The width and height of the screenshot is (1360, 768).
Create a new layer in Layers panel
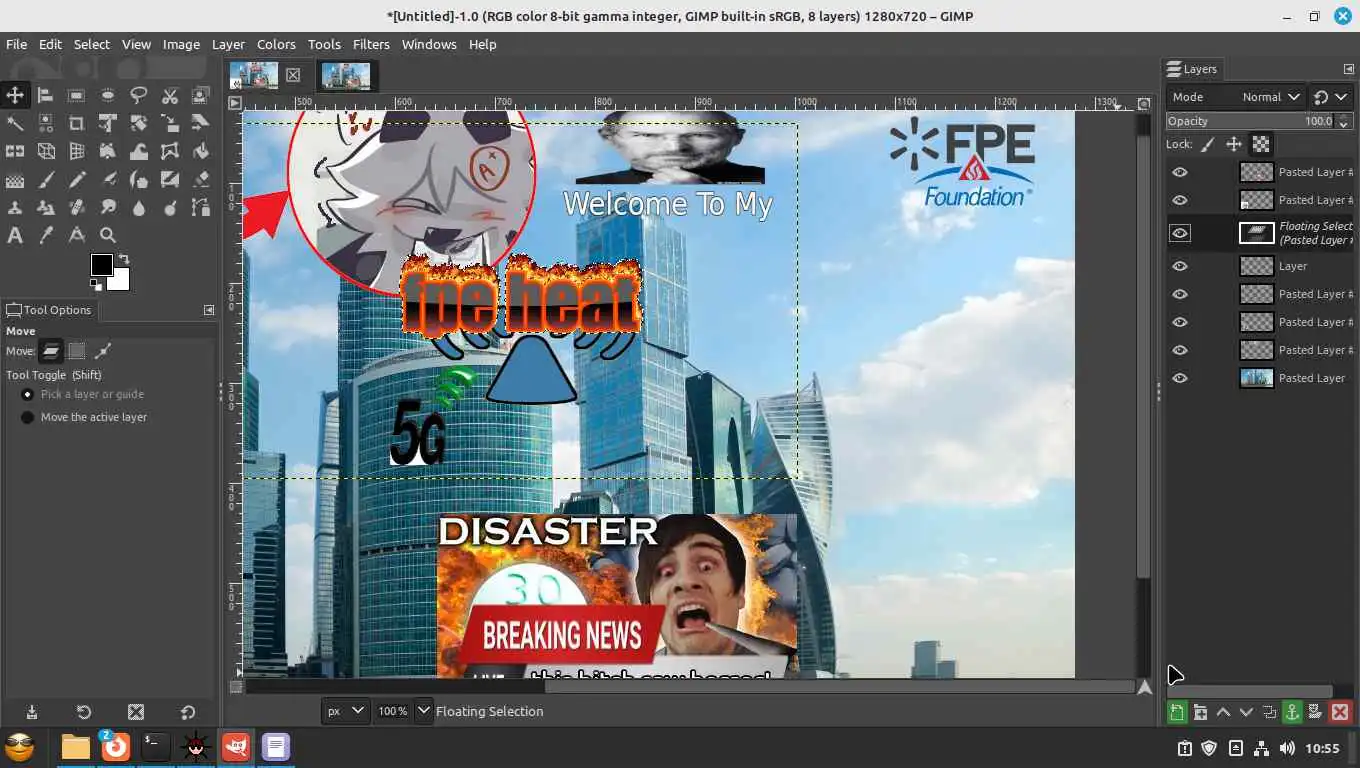click(x=1177, y=712)
